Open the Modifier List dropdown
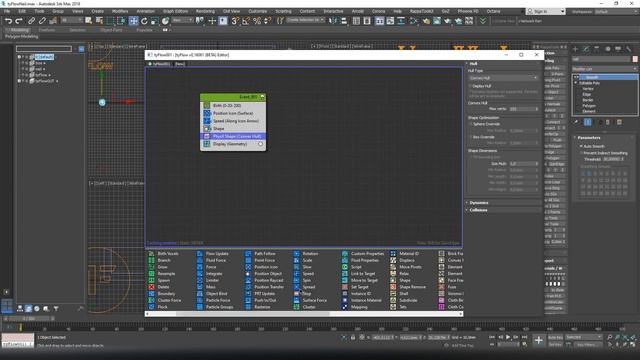 [x=604, y=69]
